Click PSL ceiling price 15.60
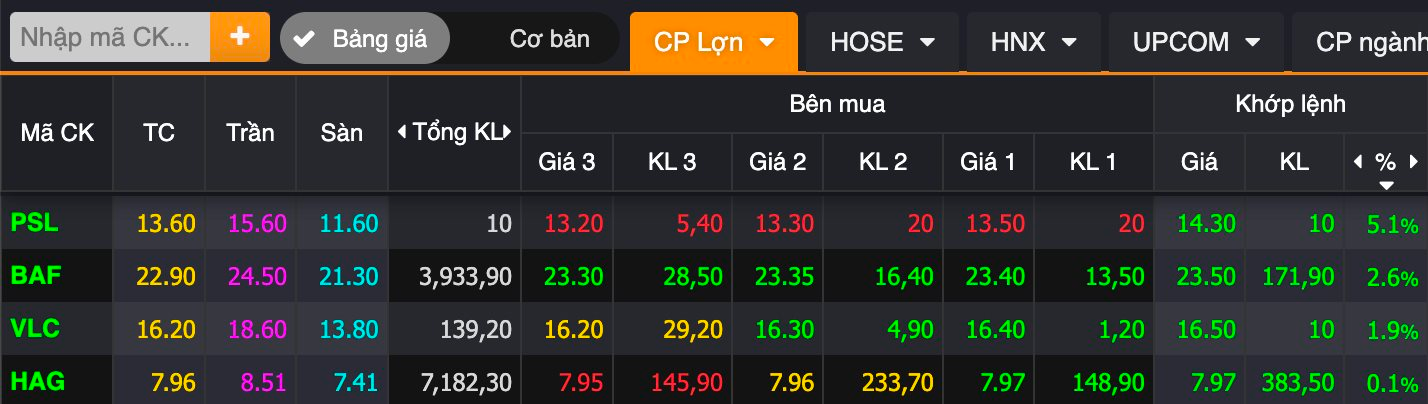1428x404 pixels. coord(258,223)
